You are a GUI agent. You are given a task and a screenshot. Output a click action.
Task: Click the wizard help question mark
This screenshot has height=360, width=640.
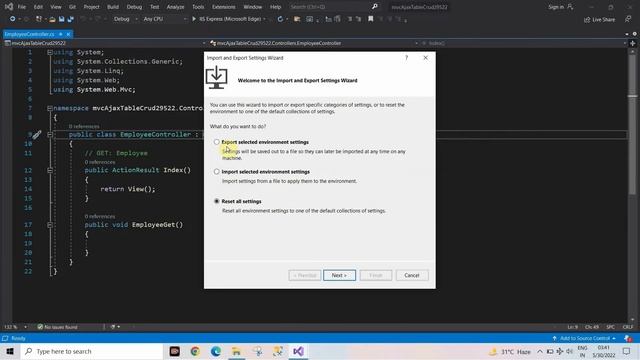pyautogui.click(x=407, y=58)
